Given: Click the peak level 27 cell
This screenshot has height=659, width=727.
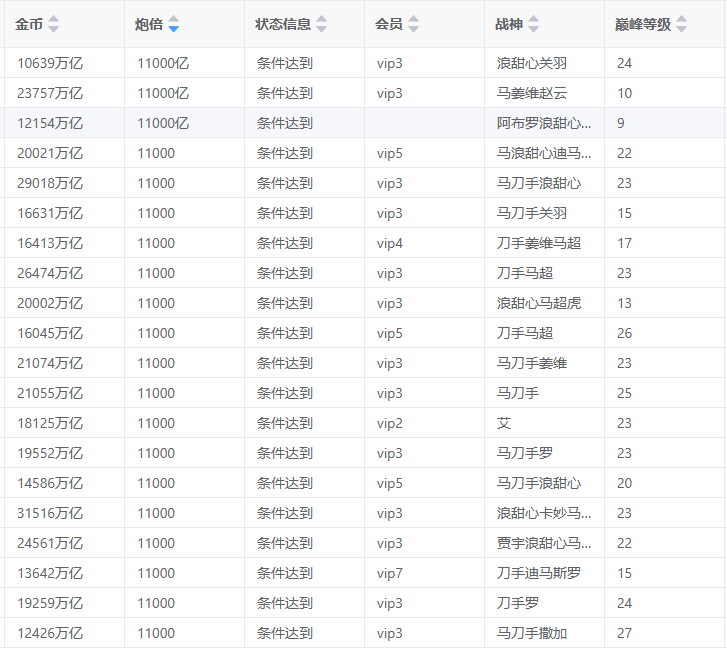Looking at the screenshot, I should [625, 633].
